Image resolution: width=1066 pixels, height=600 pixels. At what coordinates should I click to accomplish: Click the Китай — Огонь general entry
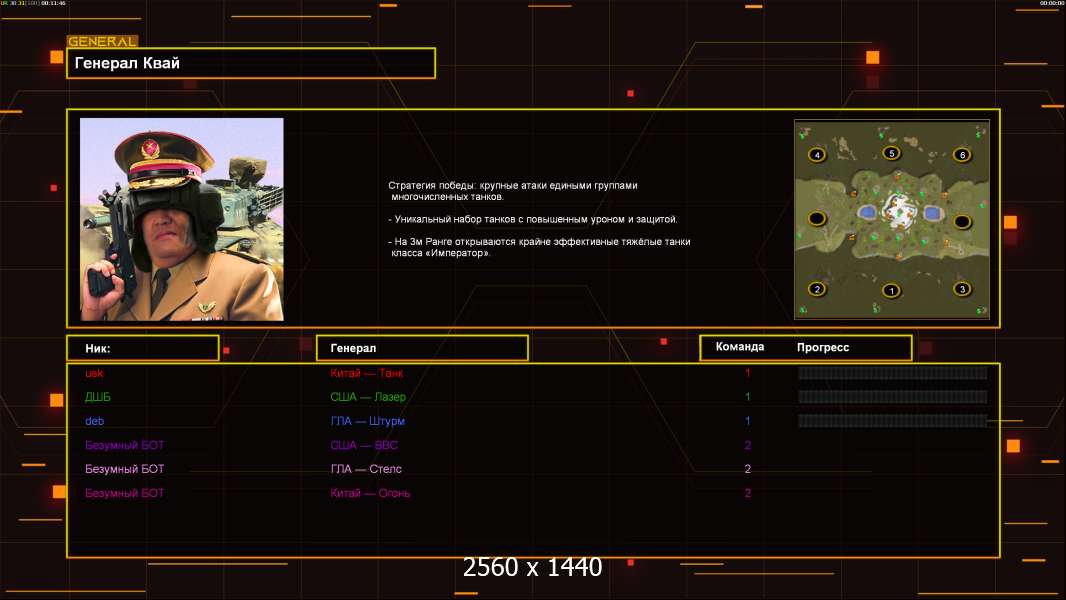pyautogui.click(x=370, y=493)
